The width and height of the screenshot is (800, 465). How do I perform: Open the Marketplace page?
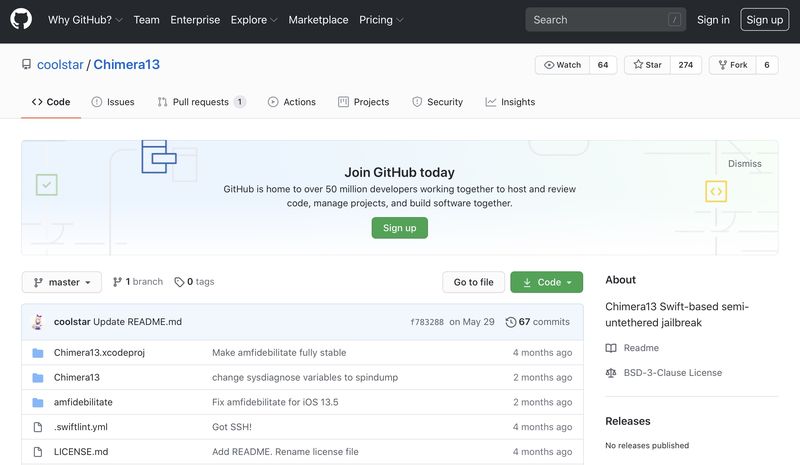[318, 20]
